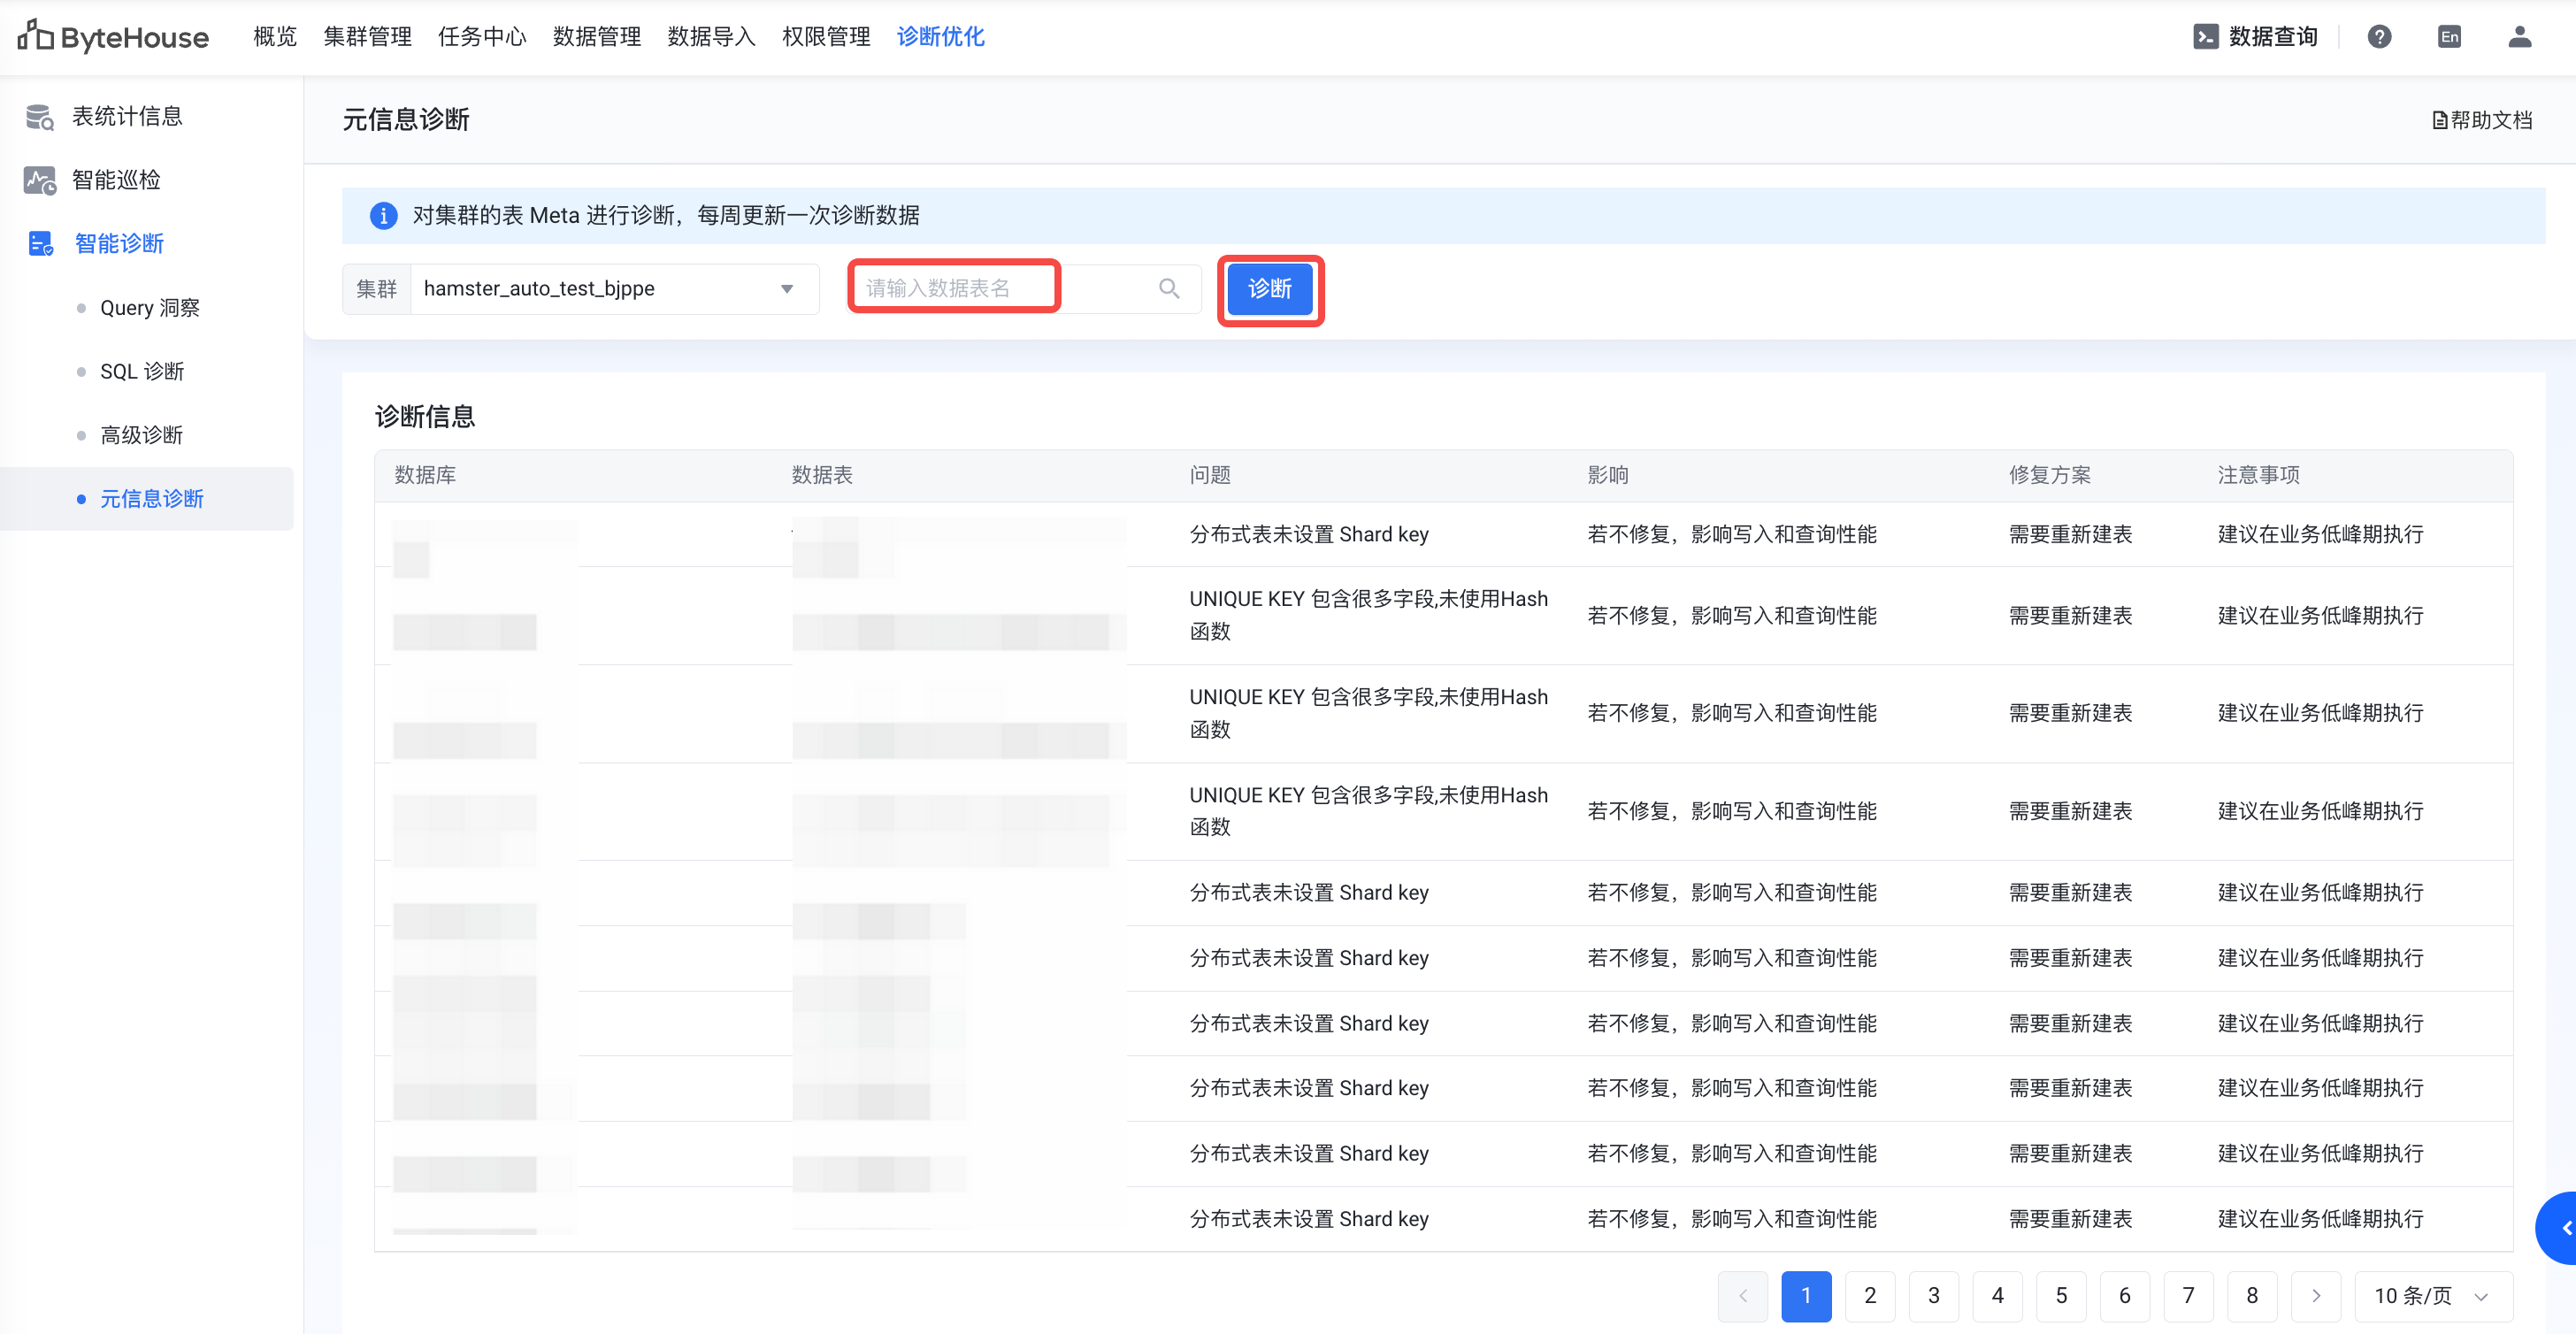Open 智能巡检 sidebar icon
This screenshot has height=1334, width=2576.
tap(39, 181)
